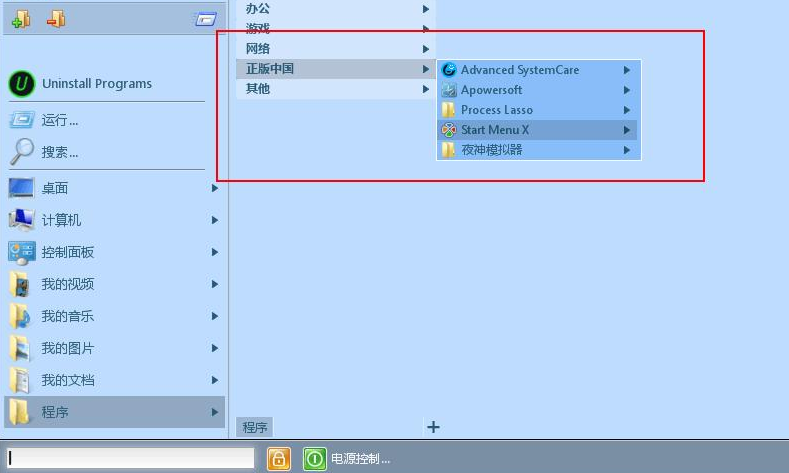789x473 pixels.
Task: Open the 搜索... search entry
Action: point(60,152)
